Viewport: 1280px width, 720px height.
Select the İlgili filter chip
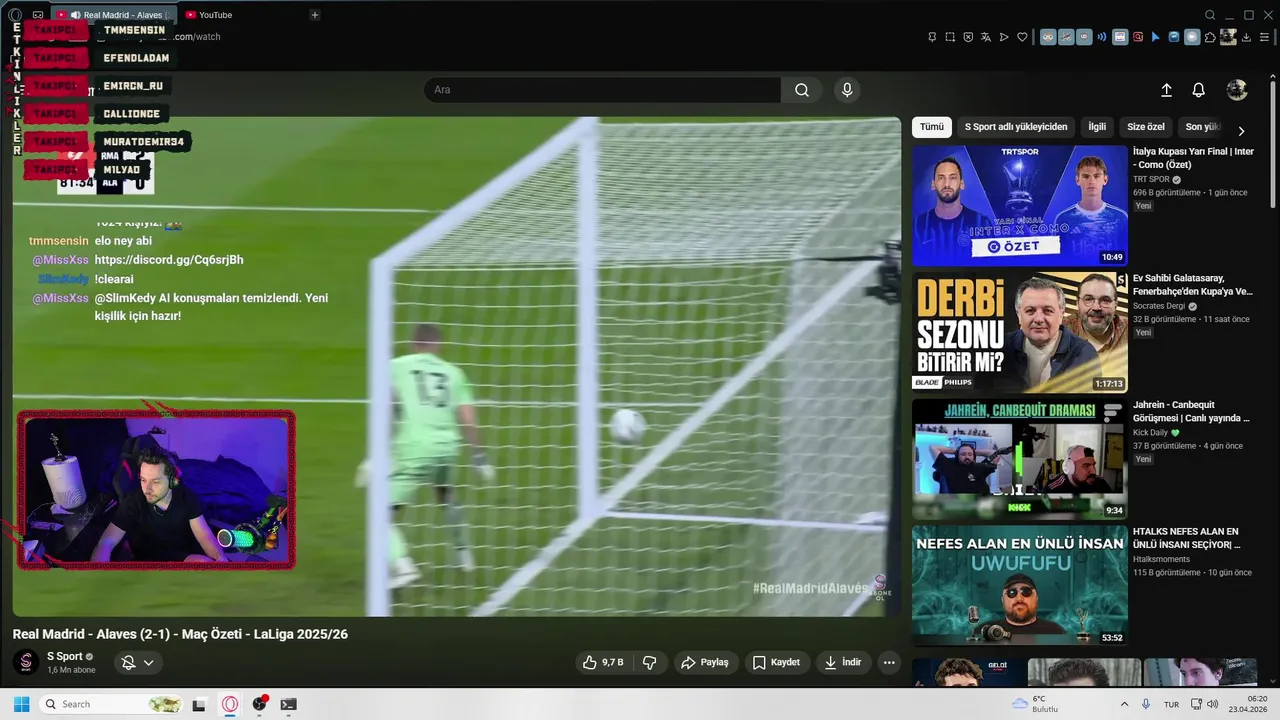pyautogui.click(x=1097, y=127)
